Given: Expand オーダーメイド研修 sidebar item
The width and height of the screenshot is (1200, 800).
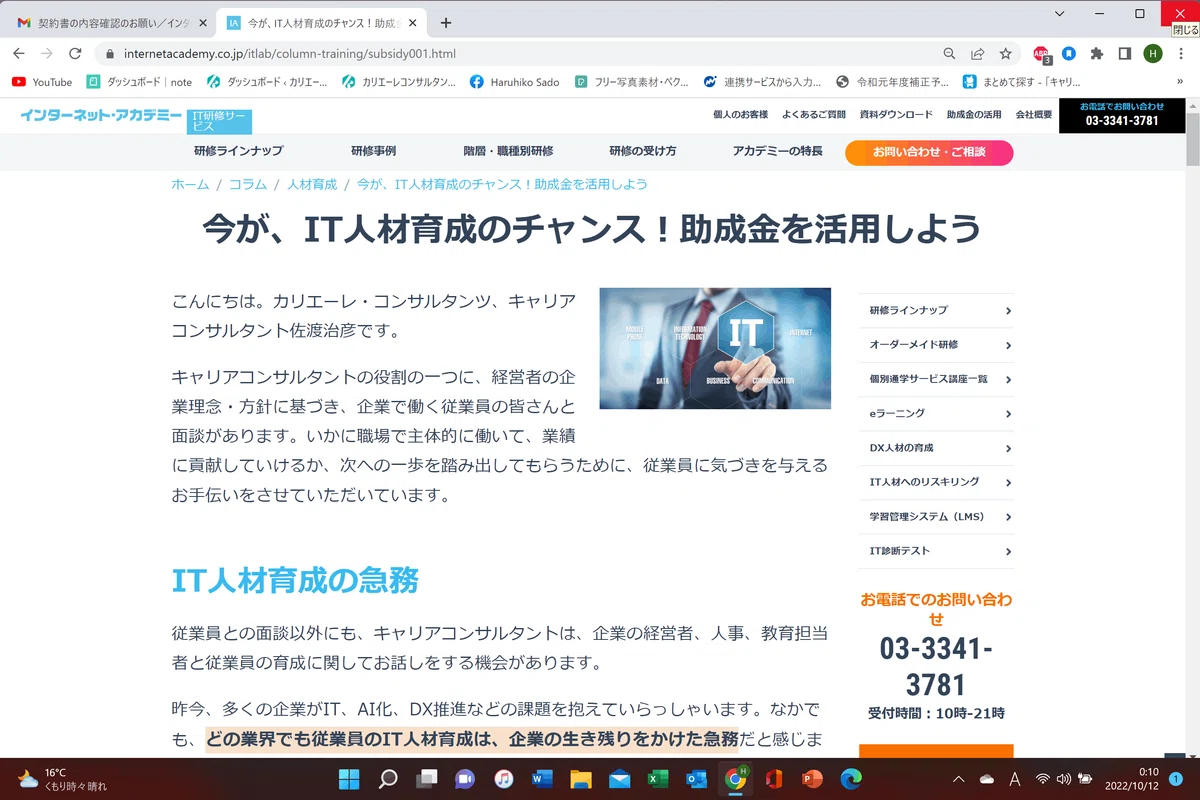Looking at the screenshot, I should (936, 344).
